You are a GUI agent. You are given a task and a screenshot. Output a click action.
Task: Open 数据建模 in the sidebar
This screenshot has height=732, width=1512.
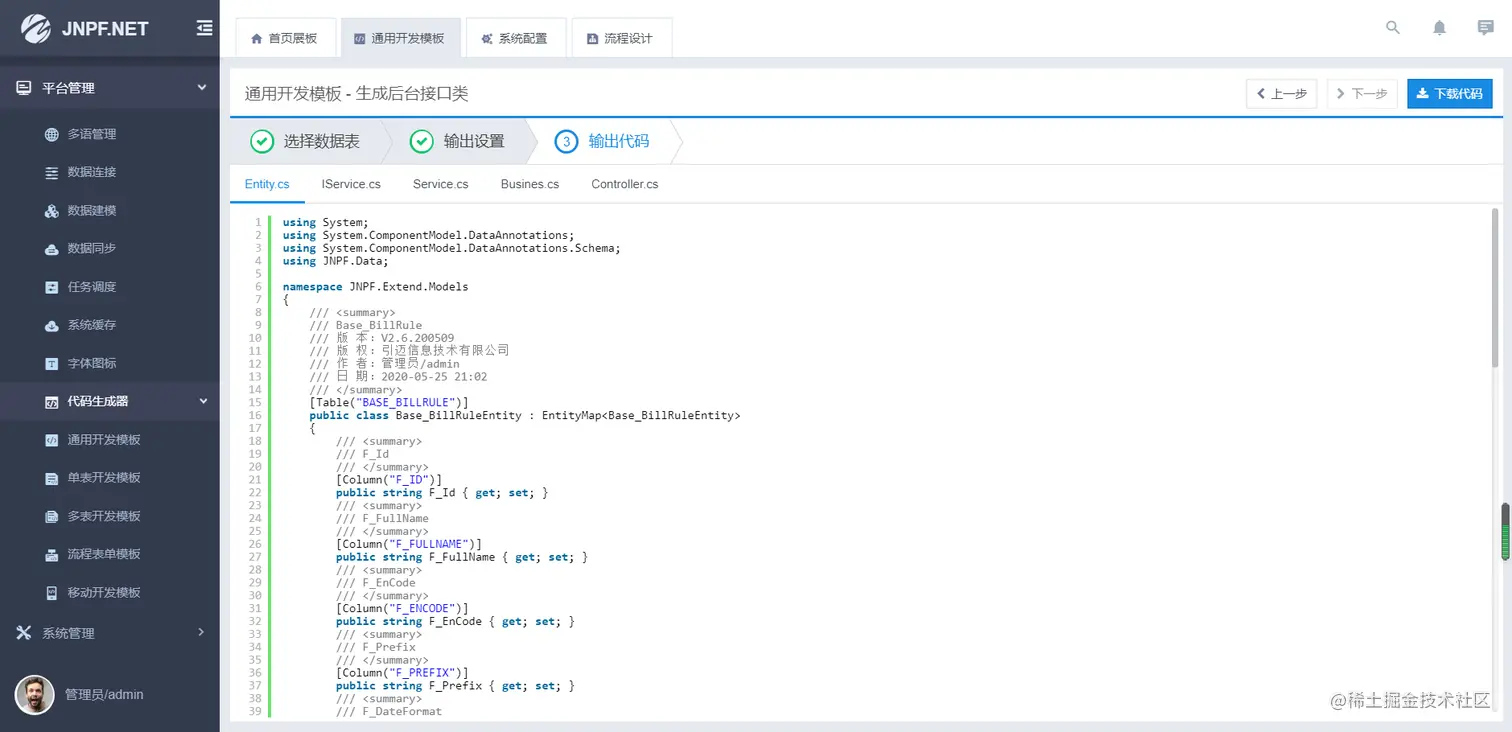tap(110, 211)
